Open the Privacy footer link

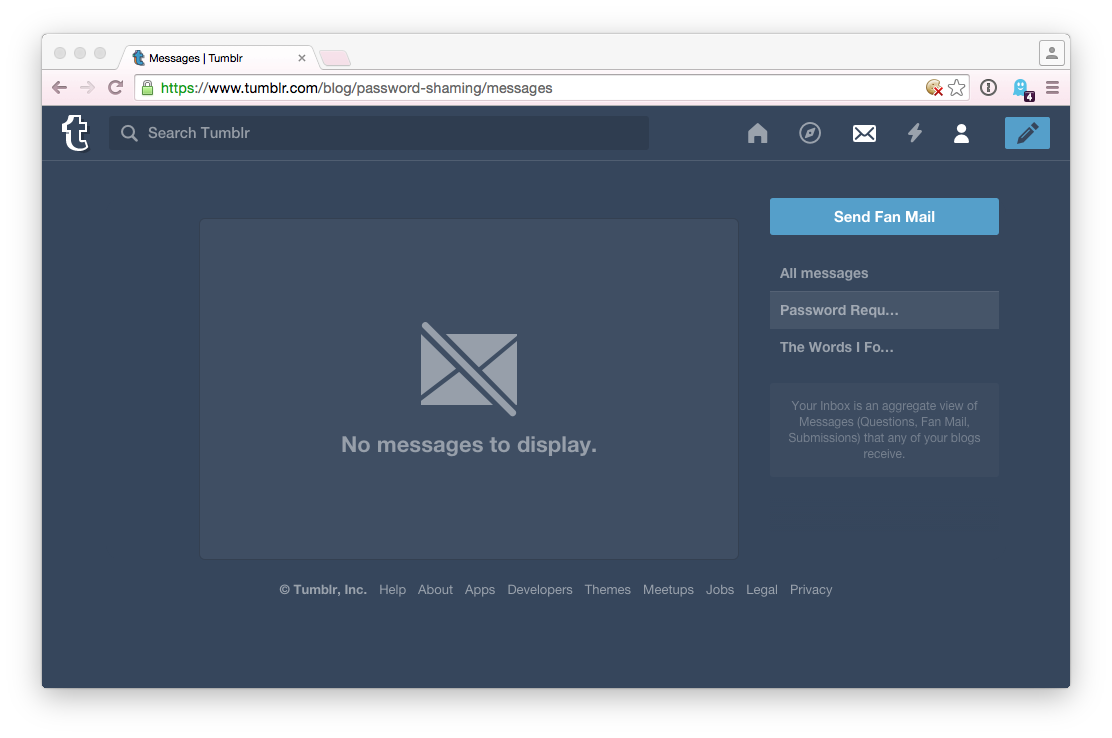(x=811, y=590)
